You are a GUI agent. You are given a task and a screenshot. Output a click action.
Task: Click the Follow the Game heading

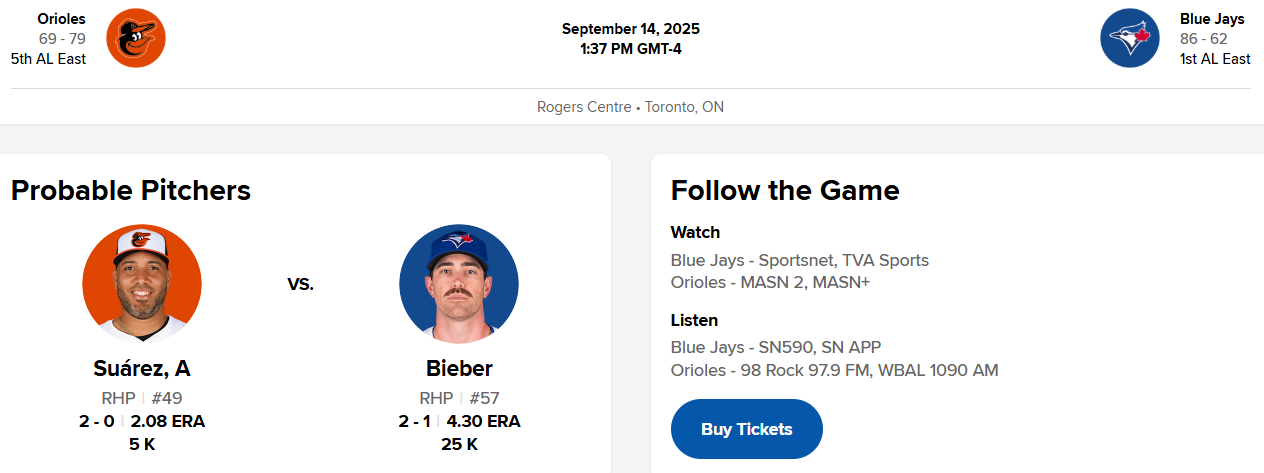(x=785, y=190)
